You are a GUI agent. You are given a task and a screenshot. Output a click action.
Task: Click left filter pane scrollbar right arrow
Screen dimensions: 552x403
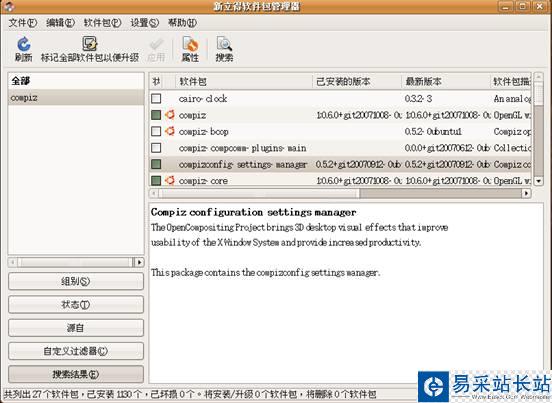(x=139, y=262)
